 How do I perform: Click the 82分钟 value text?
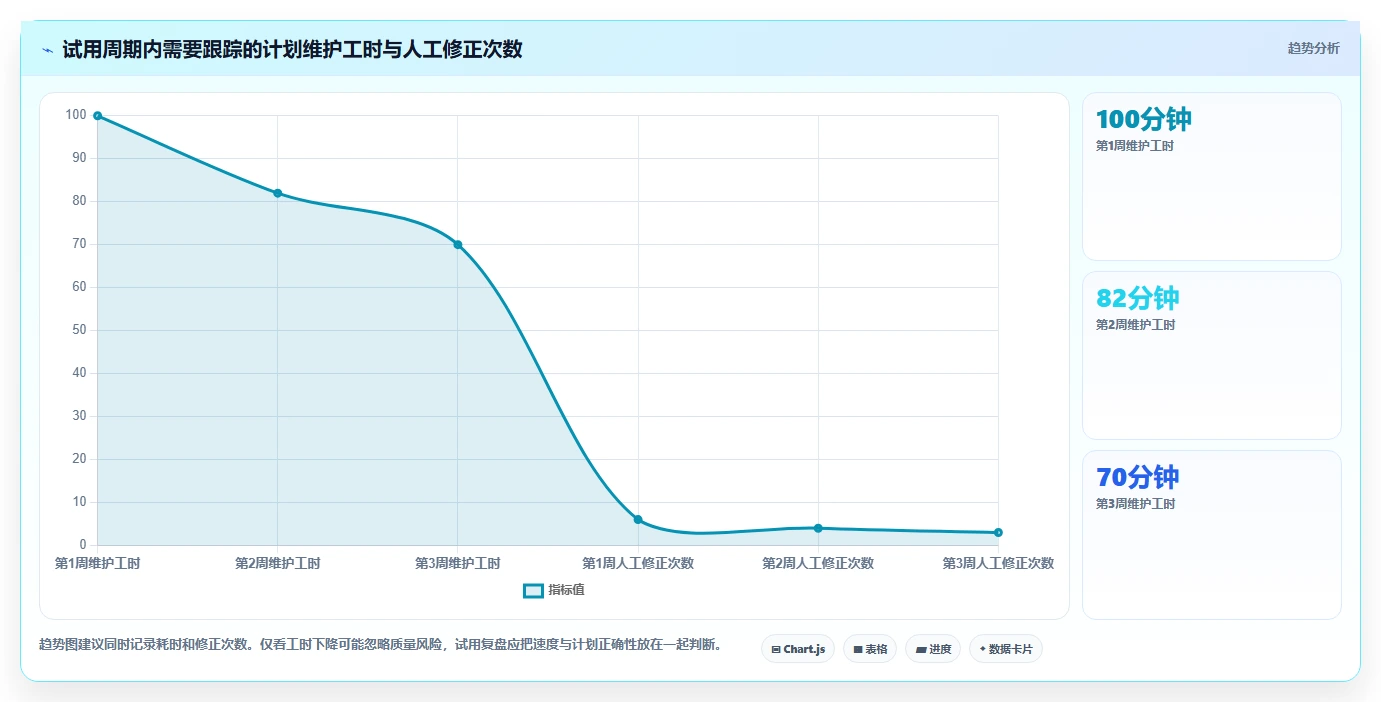[1138, 298]
